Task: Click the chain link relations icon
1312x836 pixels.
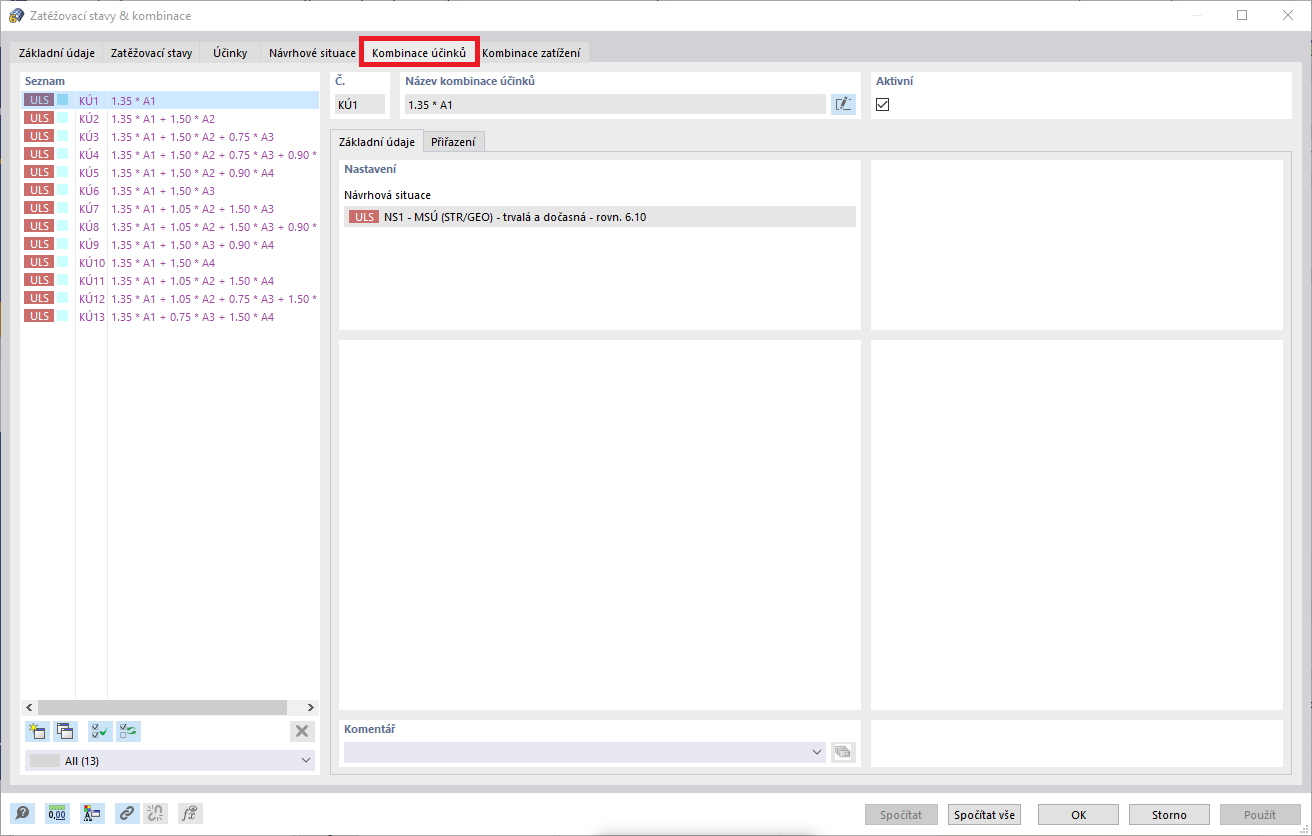Action: pos(126,813)
